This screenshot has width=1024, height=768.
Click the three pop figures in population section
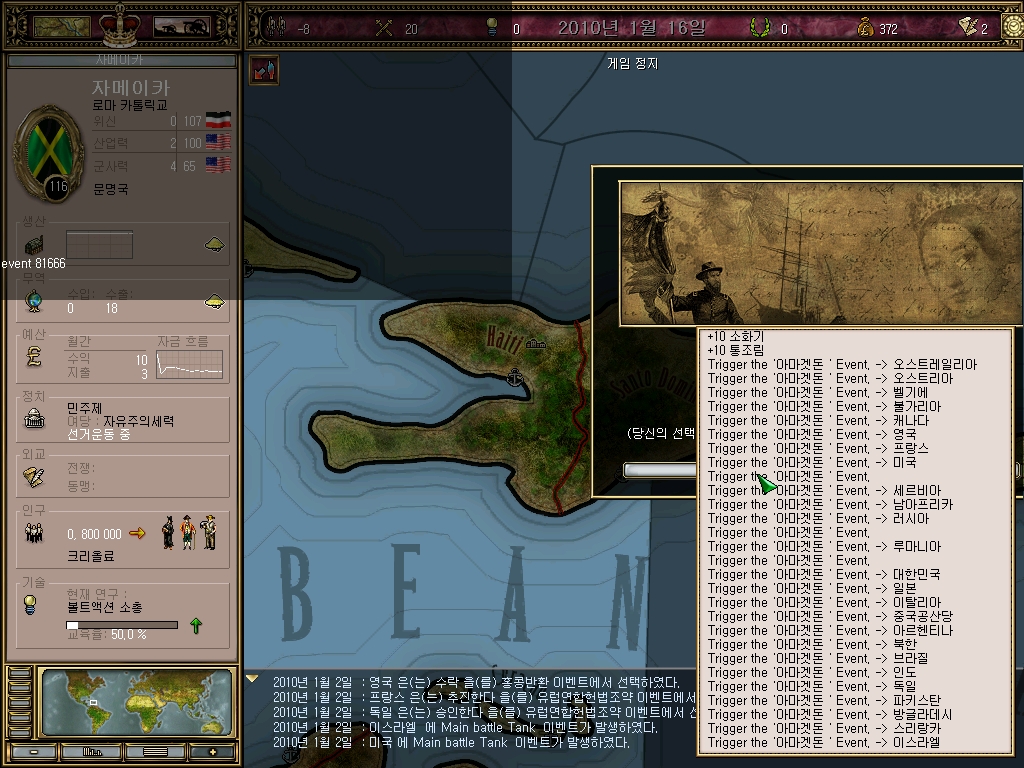coord(189,532)
